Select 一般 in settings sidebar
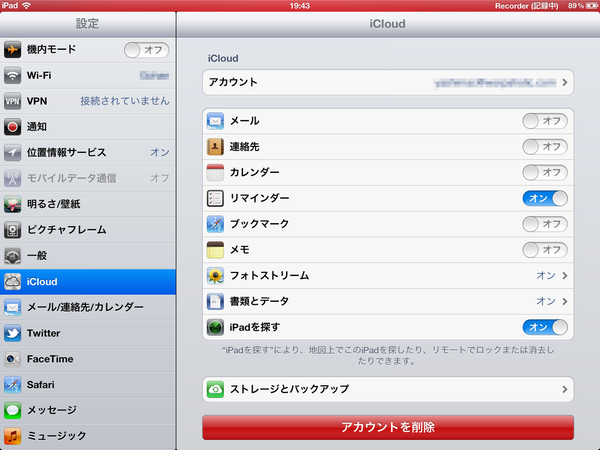The image size is (600, 450). click(88, 256)
